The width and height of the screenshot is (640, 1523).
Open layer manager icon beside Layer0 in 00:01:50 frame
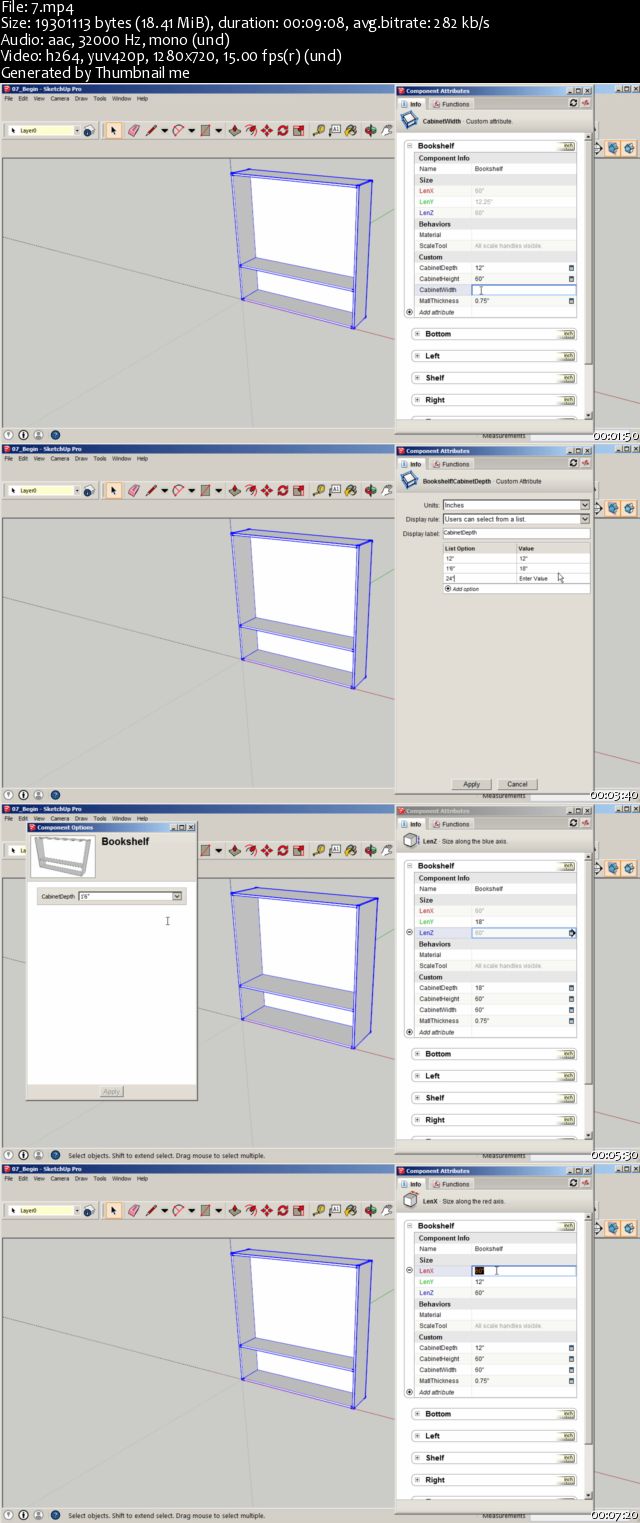(x=89, y=130)
